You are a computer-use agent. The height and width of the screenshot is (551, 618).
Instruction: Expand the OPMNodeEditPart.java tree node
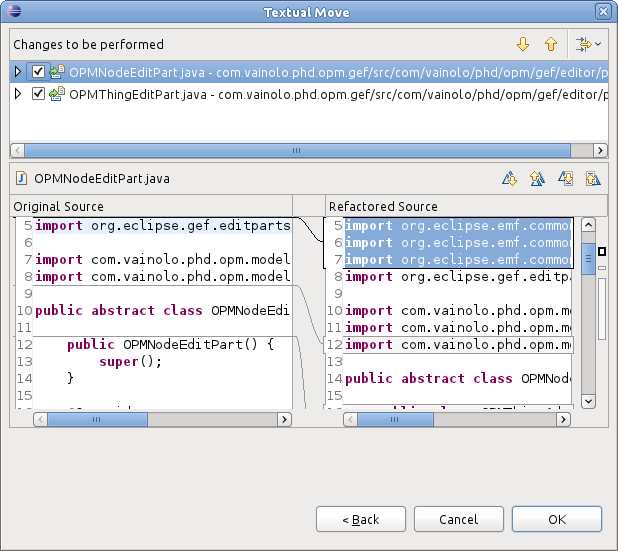[18, 72]
